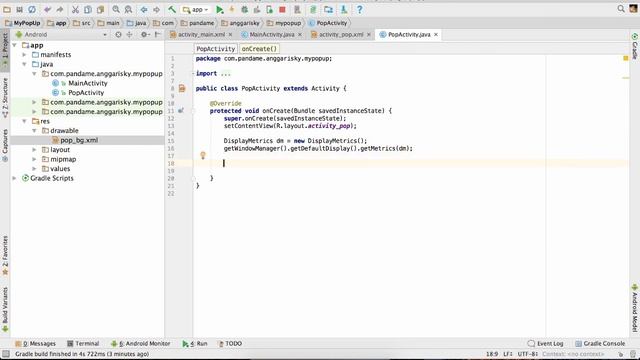Select PopActivity in project tree
This screenshot has height=360, width=640.
[86, 93]
